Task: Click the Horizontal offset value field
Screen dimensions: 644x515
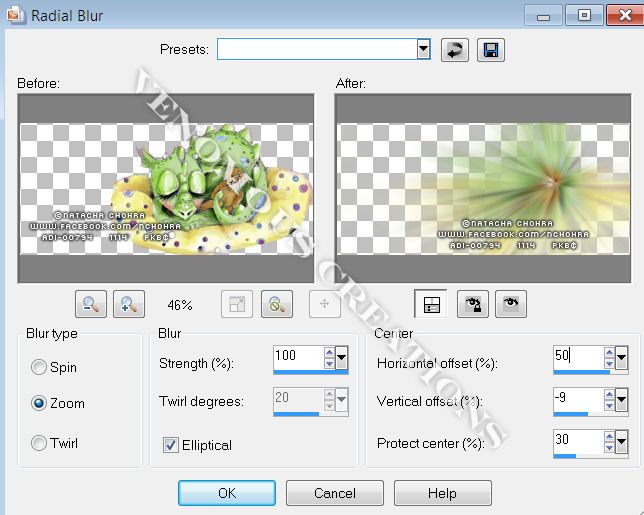Action: click(579, 356)
